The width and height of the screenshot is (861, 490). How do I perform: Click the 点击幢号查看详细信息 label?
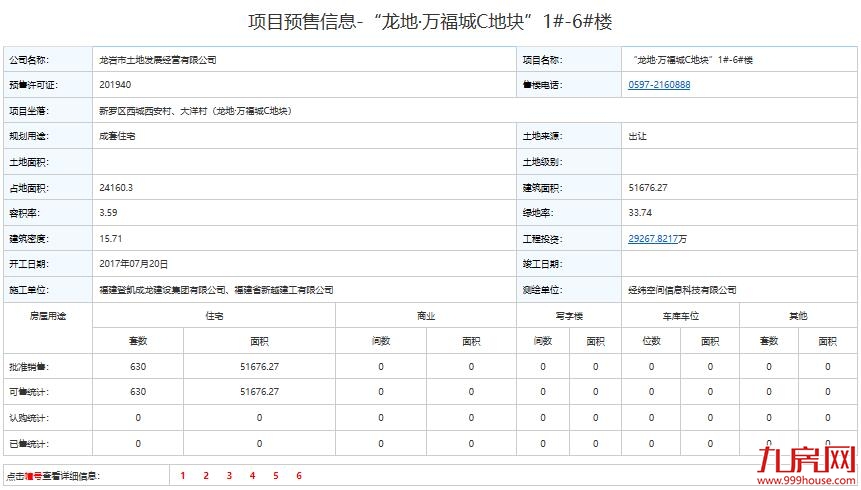coord(54,476)
